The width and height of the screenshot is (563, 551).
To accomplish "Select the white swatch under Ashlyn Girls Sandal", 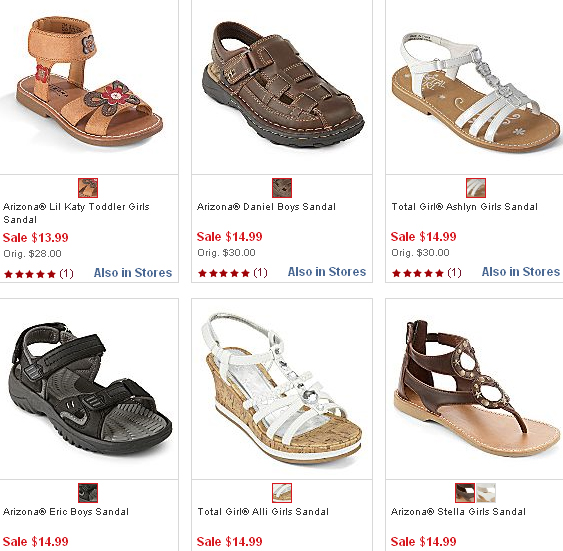I will coord(476,188).
